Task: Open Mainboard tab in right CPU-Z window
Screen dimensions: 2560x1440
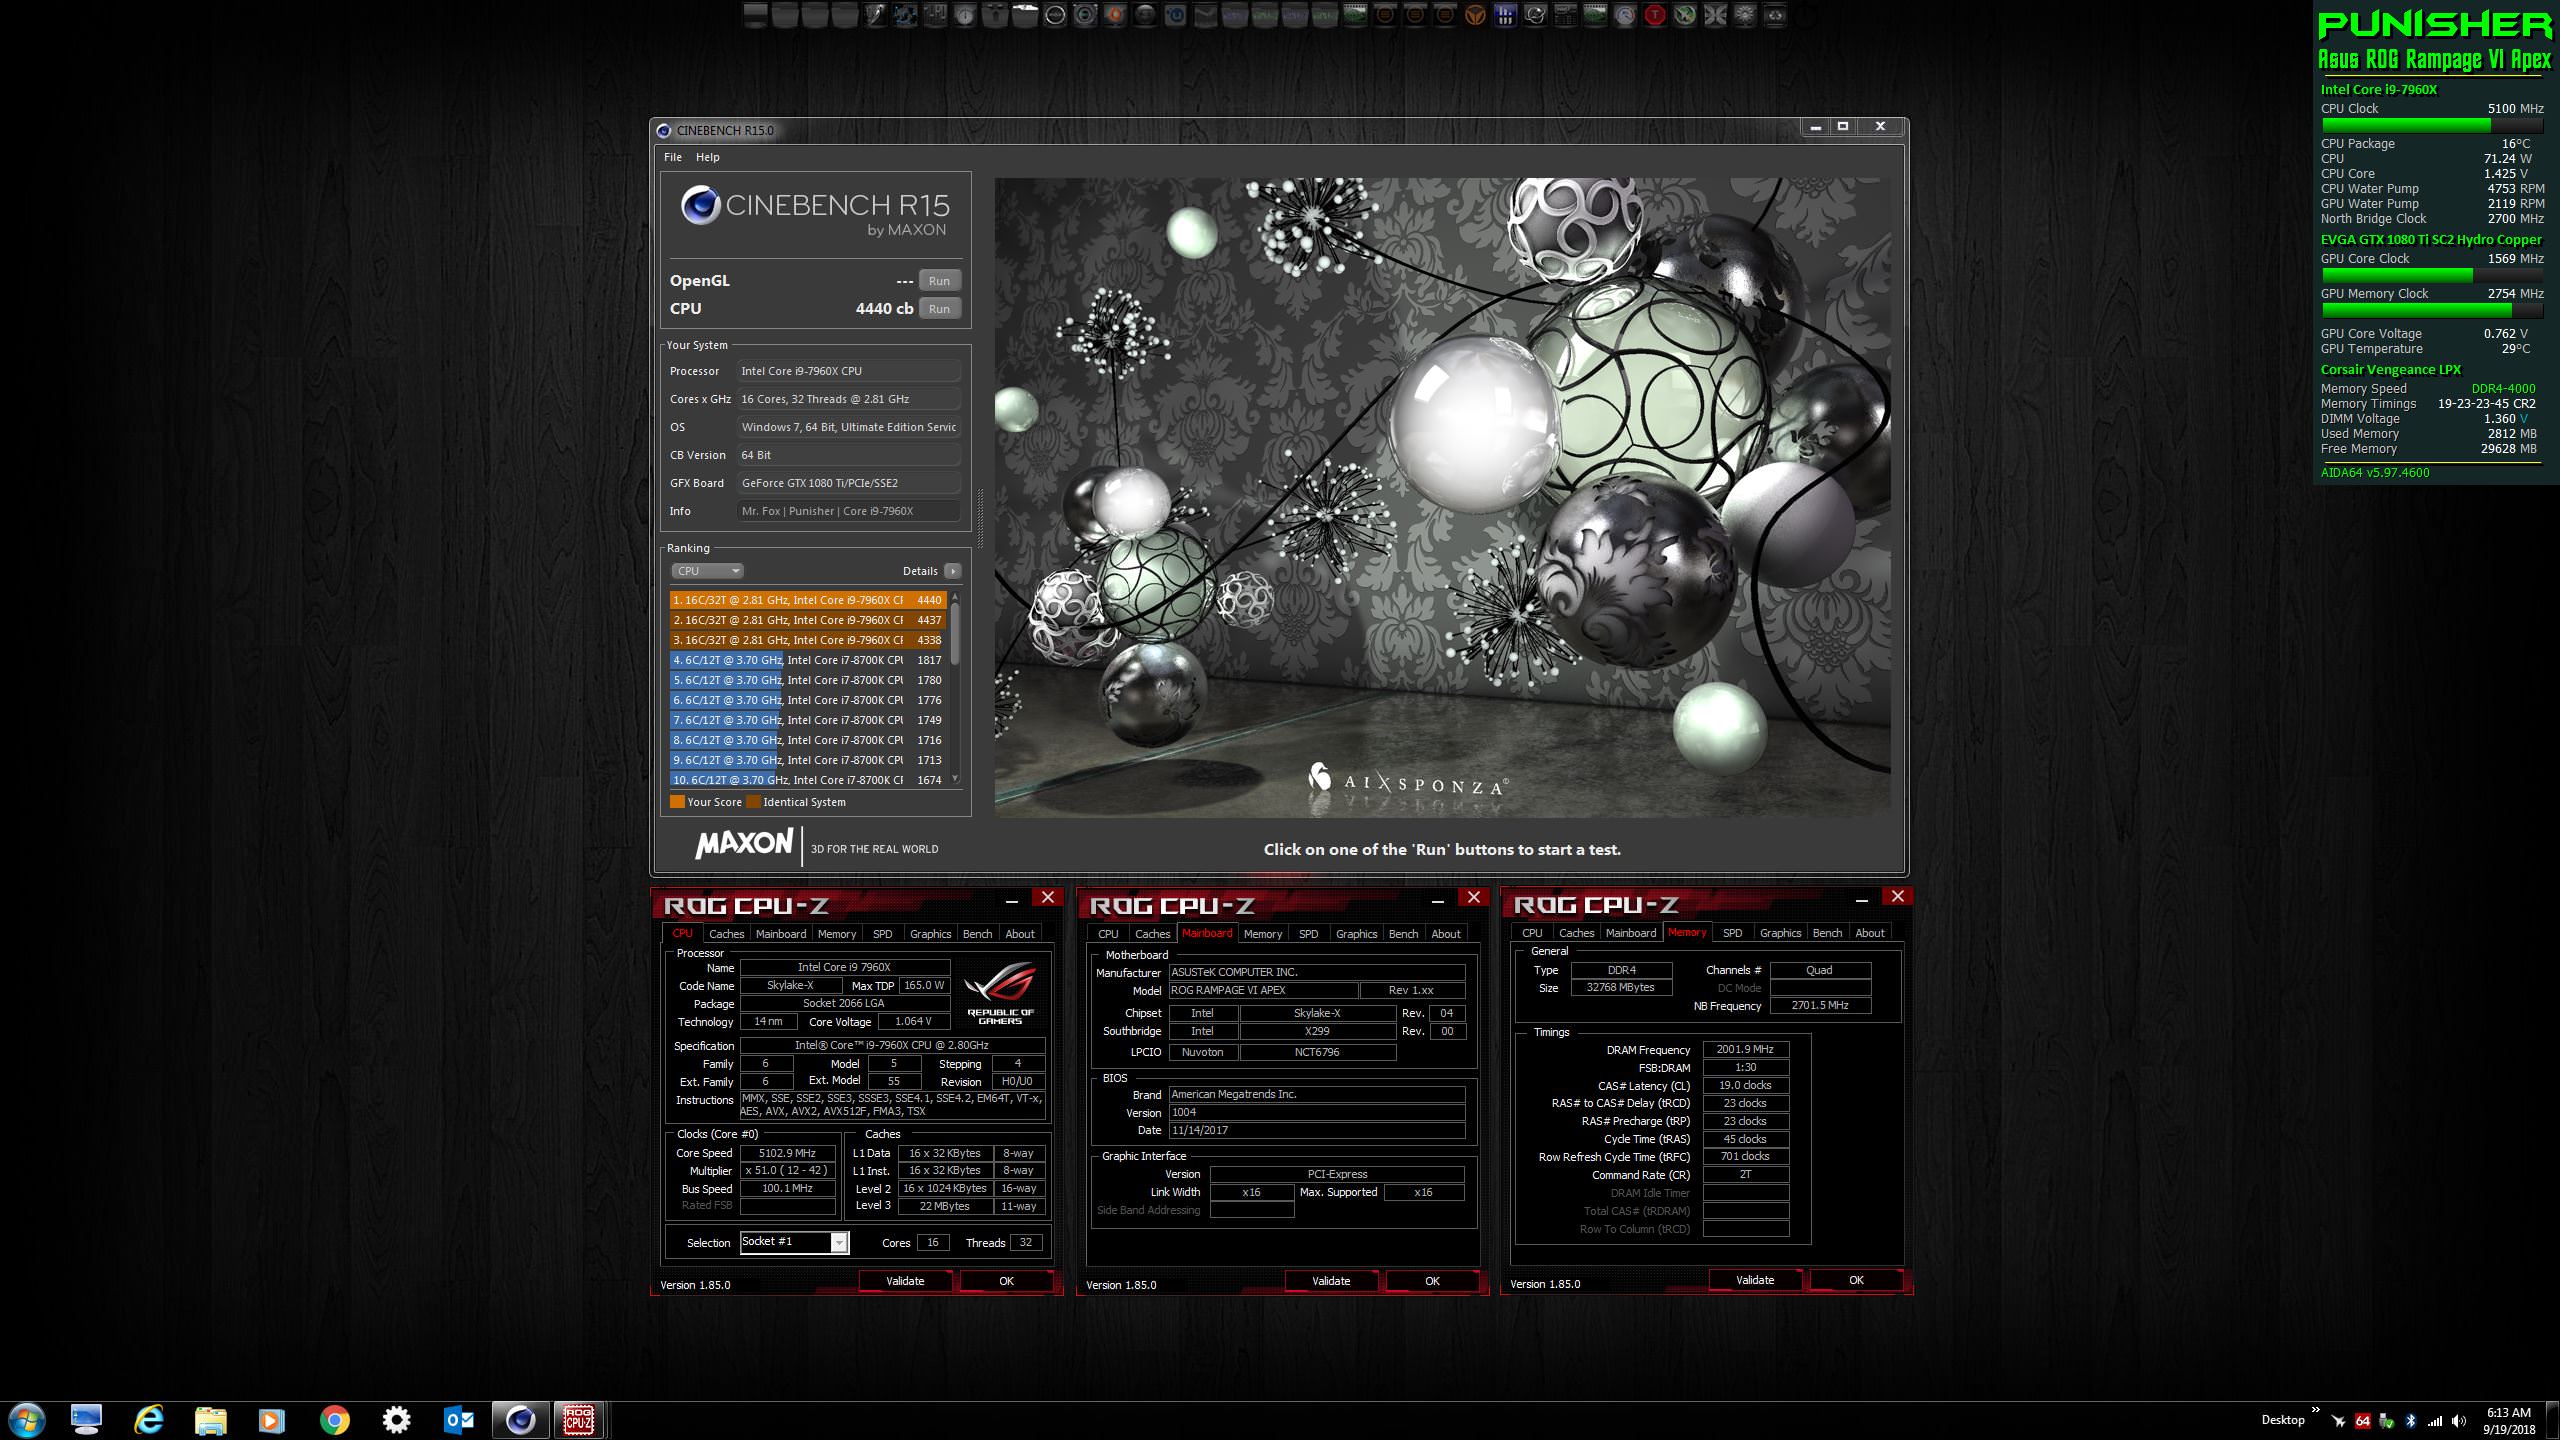Action: (x=1630, y=933)
